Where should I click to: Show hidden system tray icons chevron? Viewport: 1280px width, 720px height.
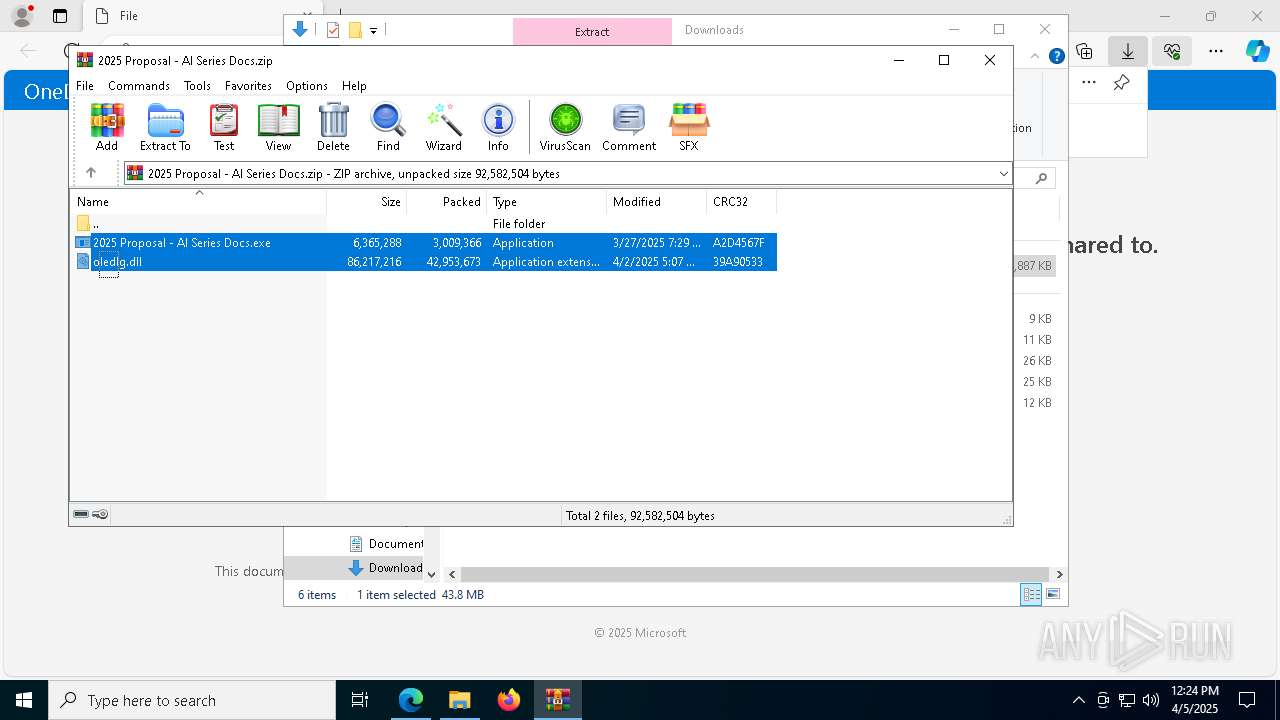click(1078, 700)
